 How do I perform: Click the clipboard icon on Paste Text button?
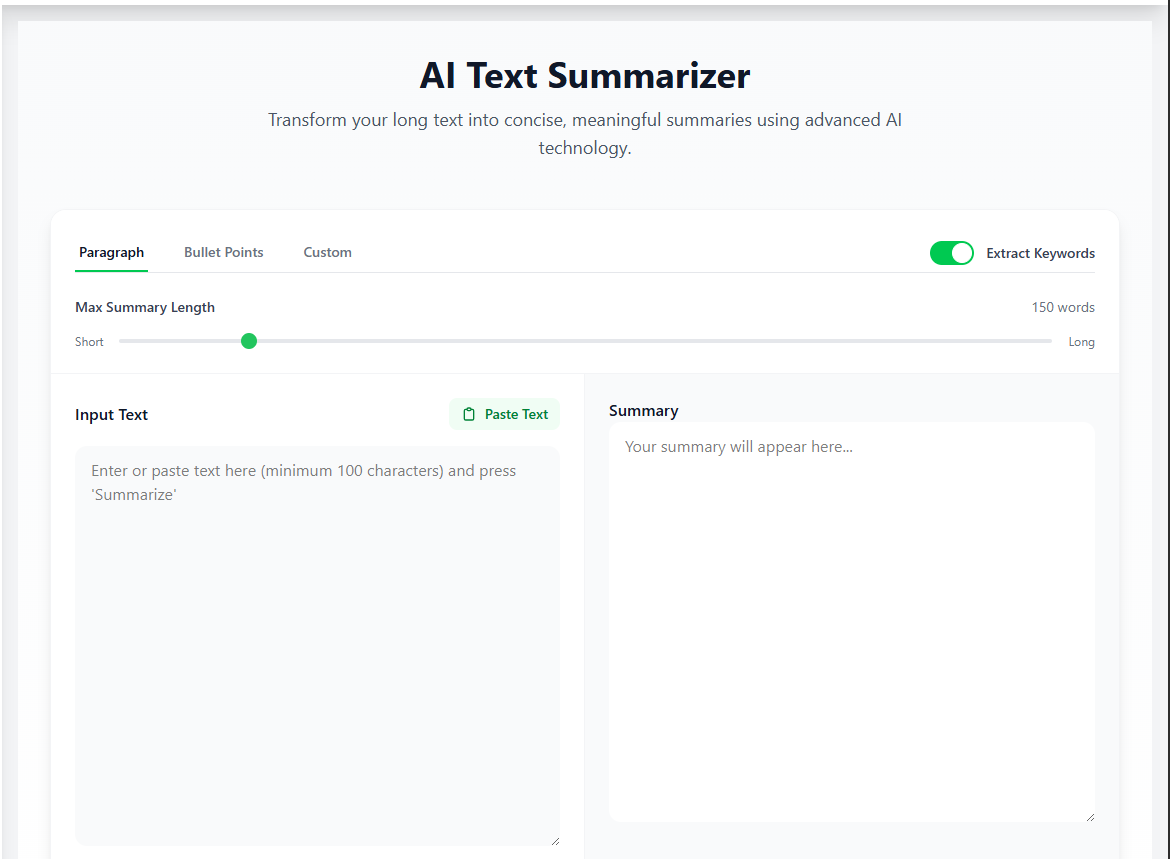468,413
